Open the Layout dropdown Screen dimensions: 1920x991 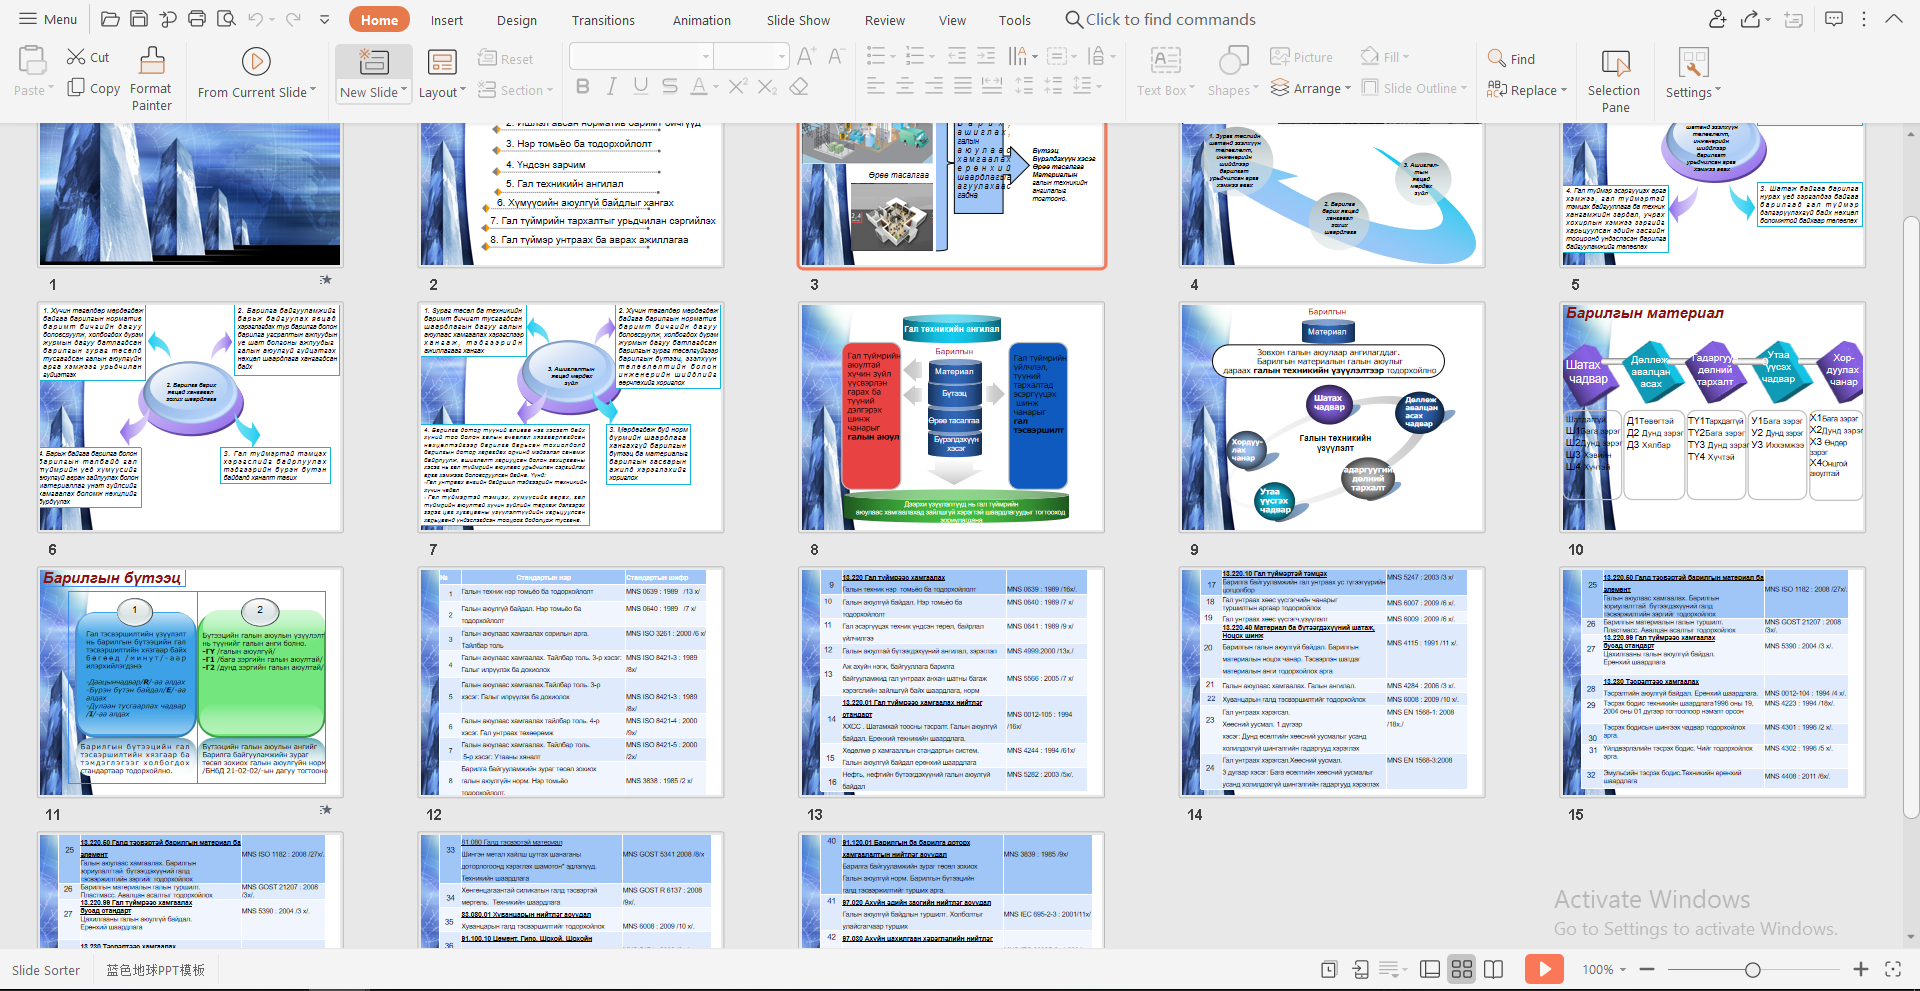pyautogui.click(x=442, y=92)
